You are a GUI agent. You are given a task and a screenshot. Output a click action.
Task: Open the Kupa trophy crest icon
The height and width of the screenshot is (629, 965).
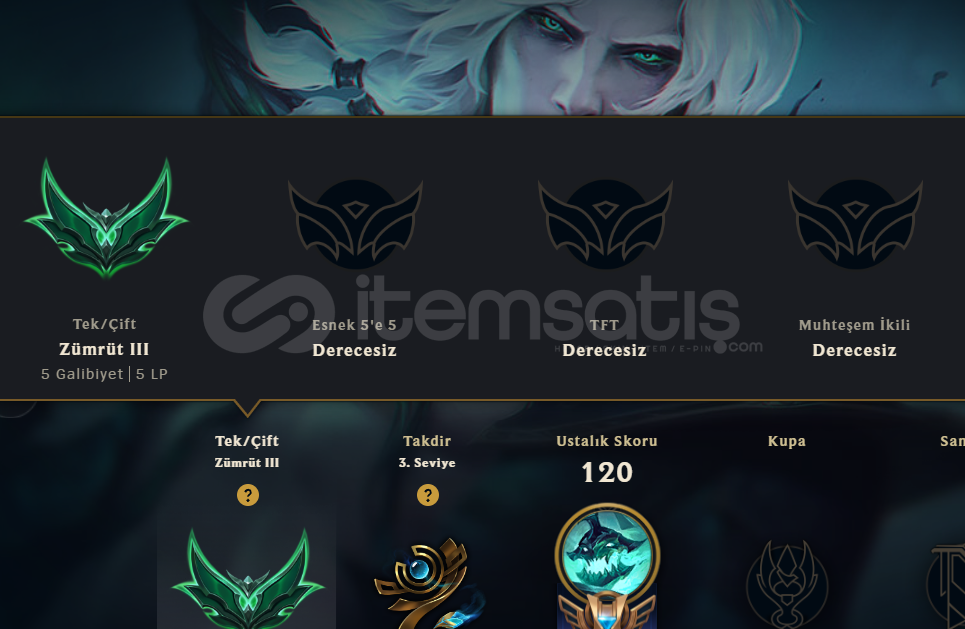point(787,584)
